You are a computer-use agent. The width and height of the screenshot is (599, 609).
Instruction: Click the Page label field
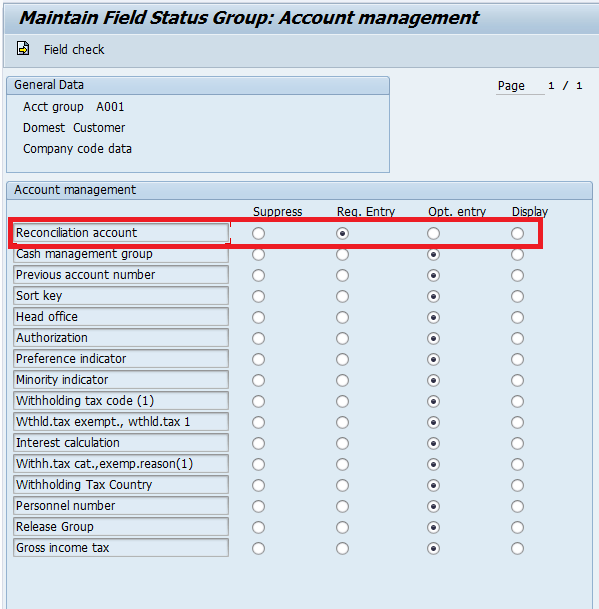[520, 86]
